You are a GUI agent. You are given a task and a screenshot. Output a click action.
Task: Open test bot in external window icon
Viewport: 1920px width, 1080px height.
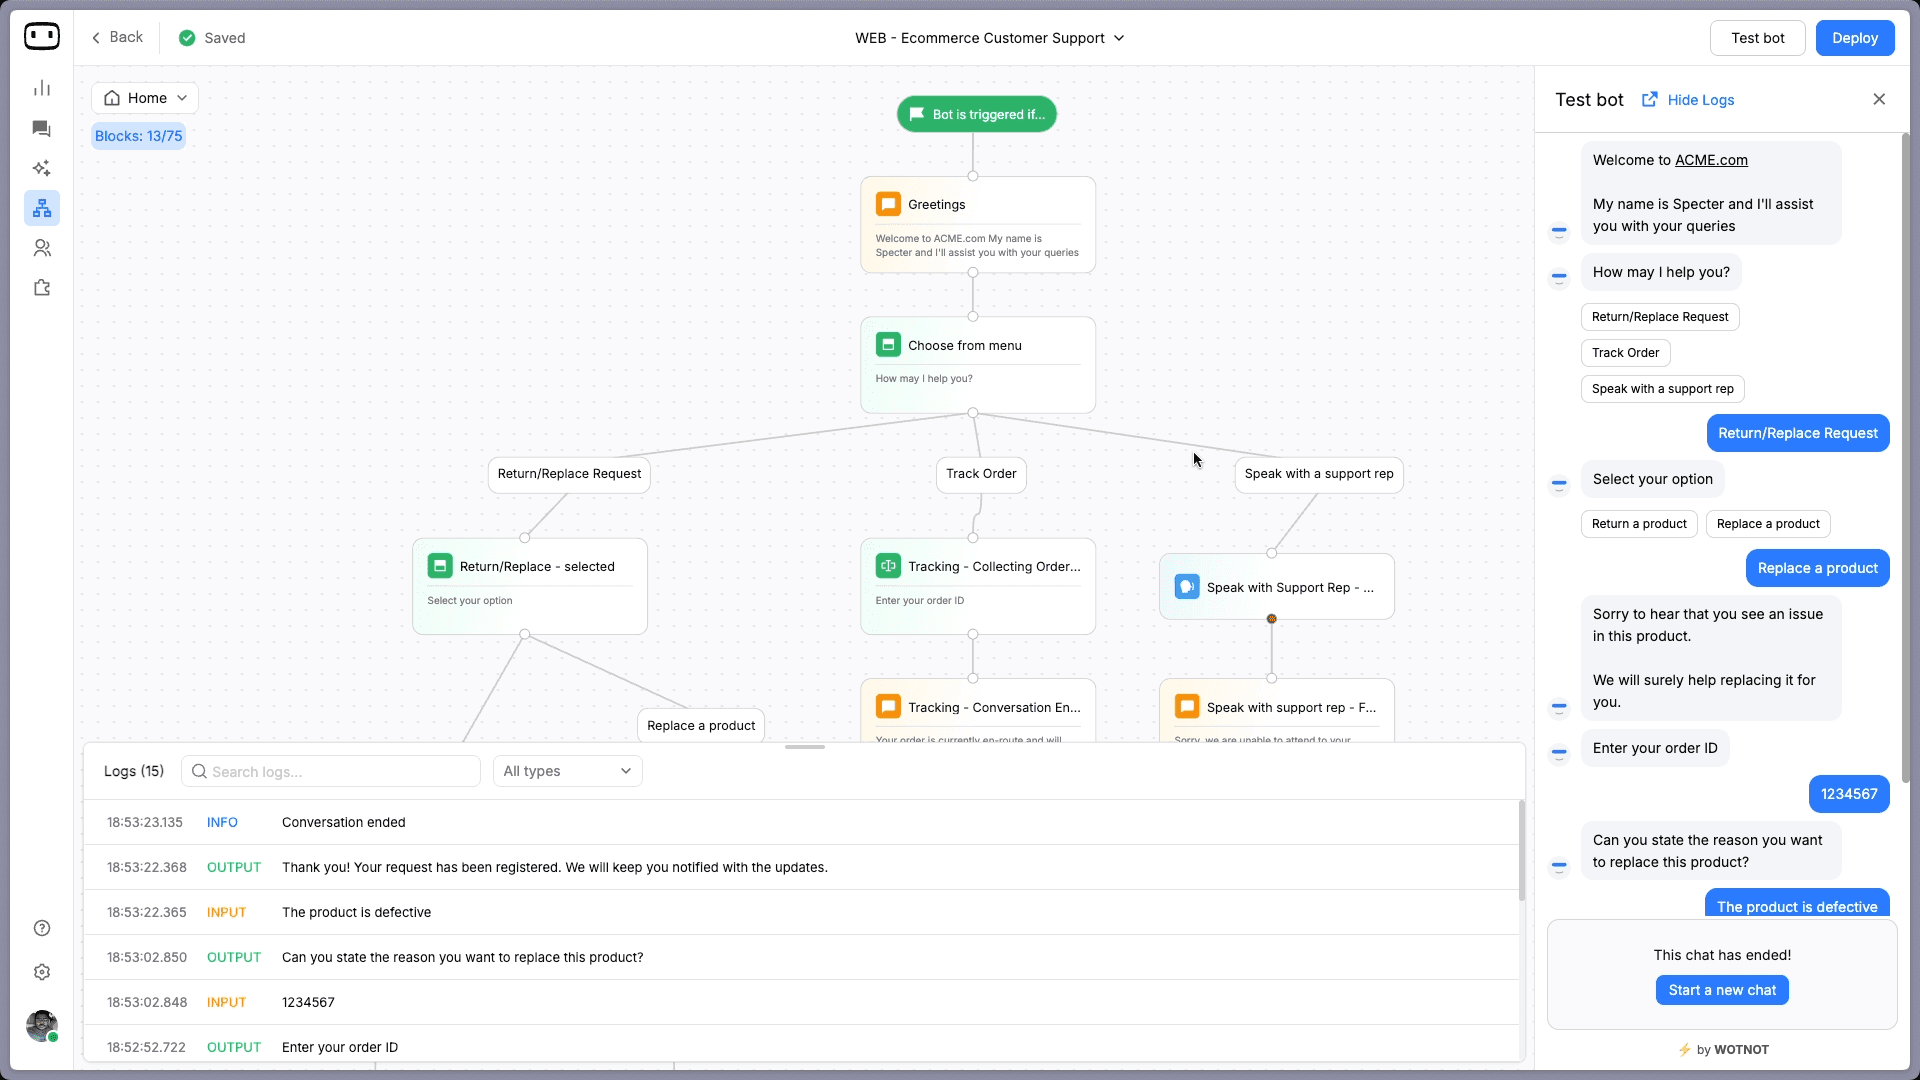1649,99
